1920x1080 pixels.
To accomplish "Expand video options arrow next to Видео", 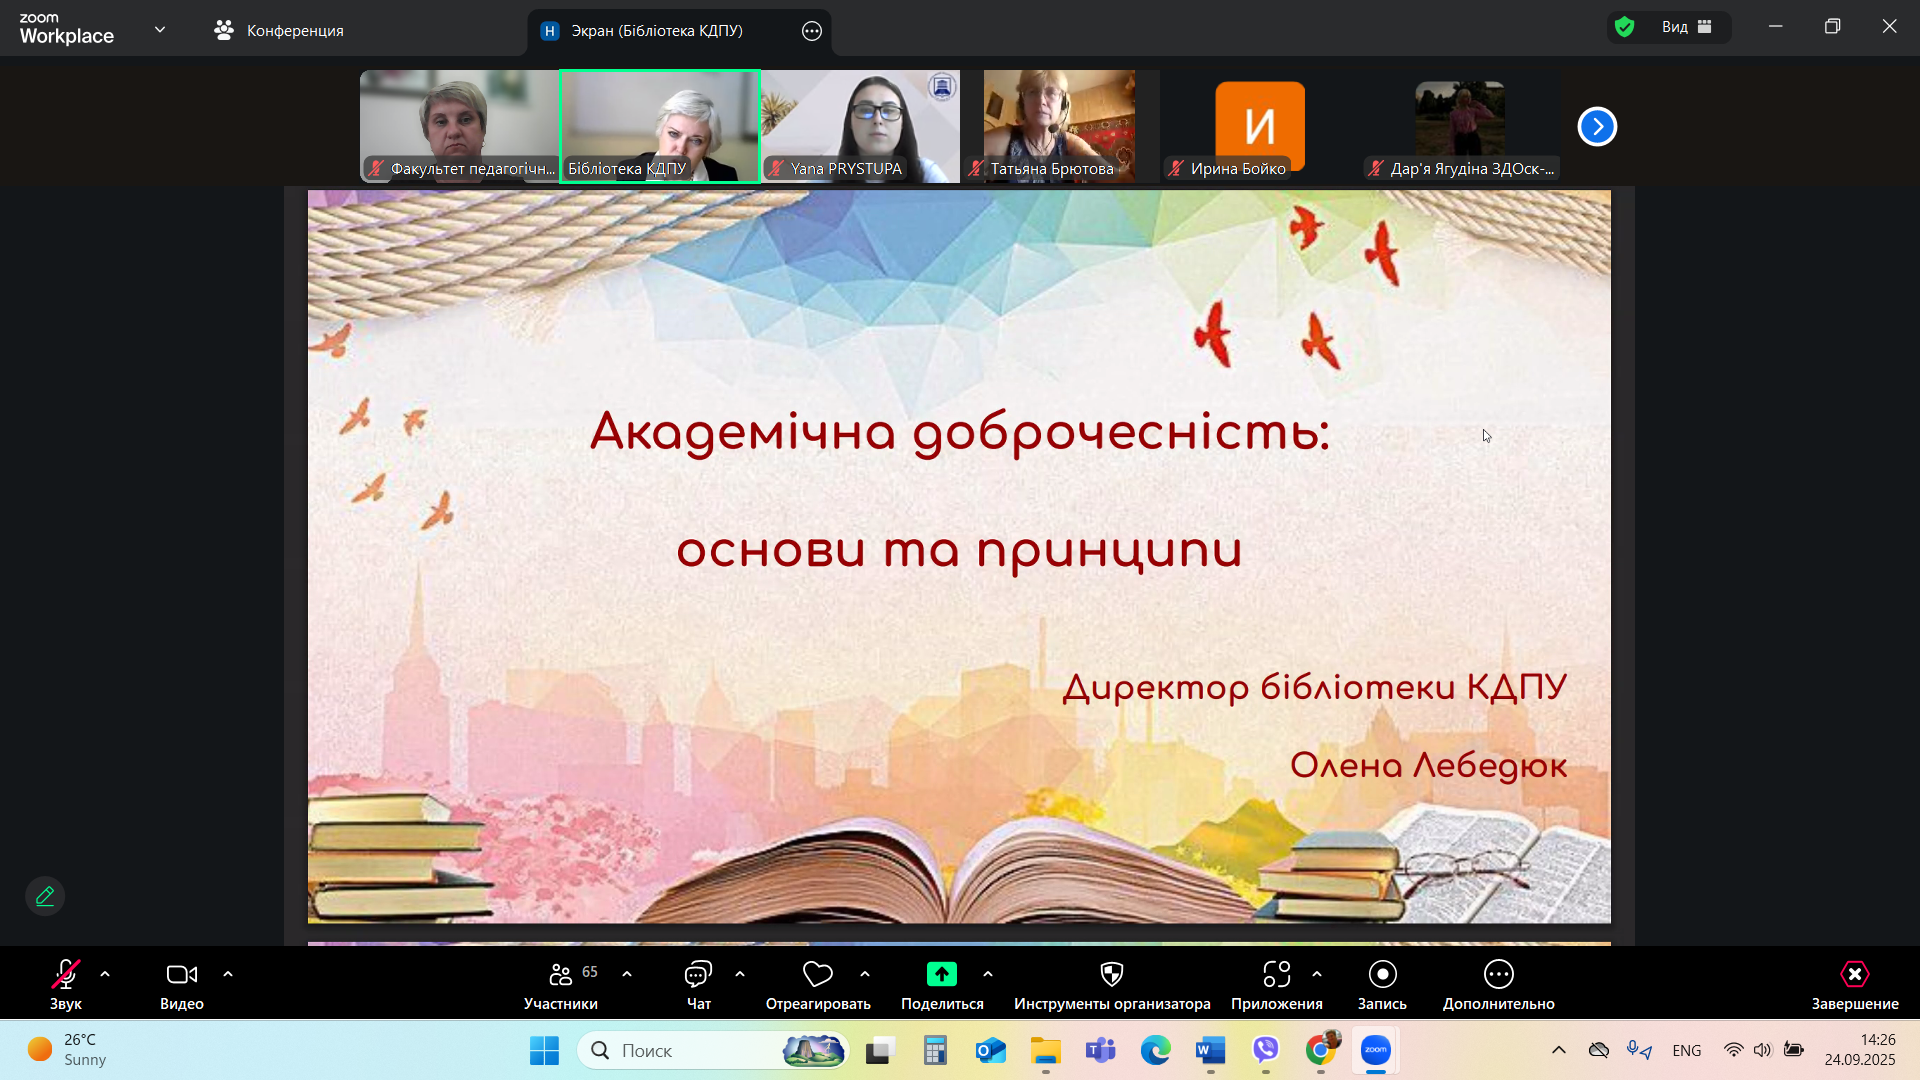I will point(228,974).
